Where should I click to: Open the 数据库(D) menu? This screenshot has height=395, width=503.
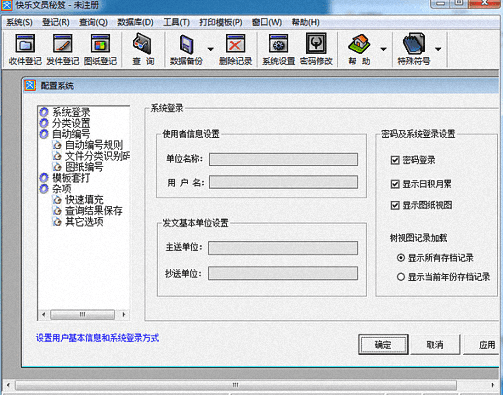click(x=135, y=22)
